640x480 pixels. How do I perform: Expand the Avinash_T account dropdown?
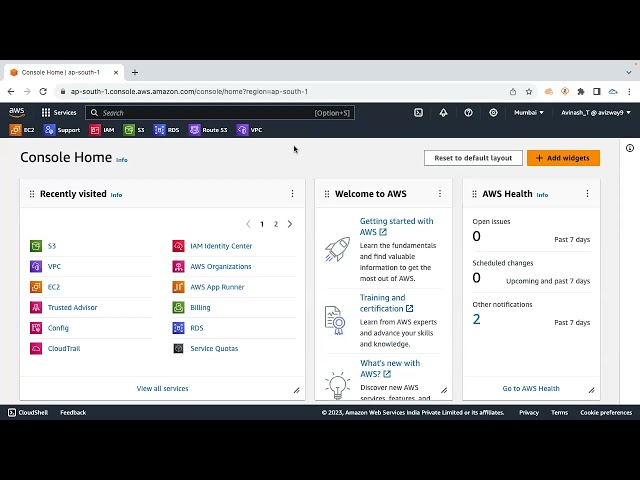[x=596, y=113]
